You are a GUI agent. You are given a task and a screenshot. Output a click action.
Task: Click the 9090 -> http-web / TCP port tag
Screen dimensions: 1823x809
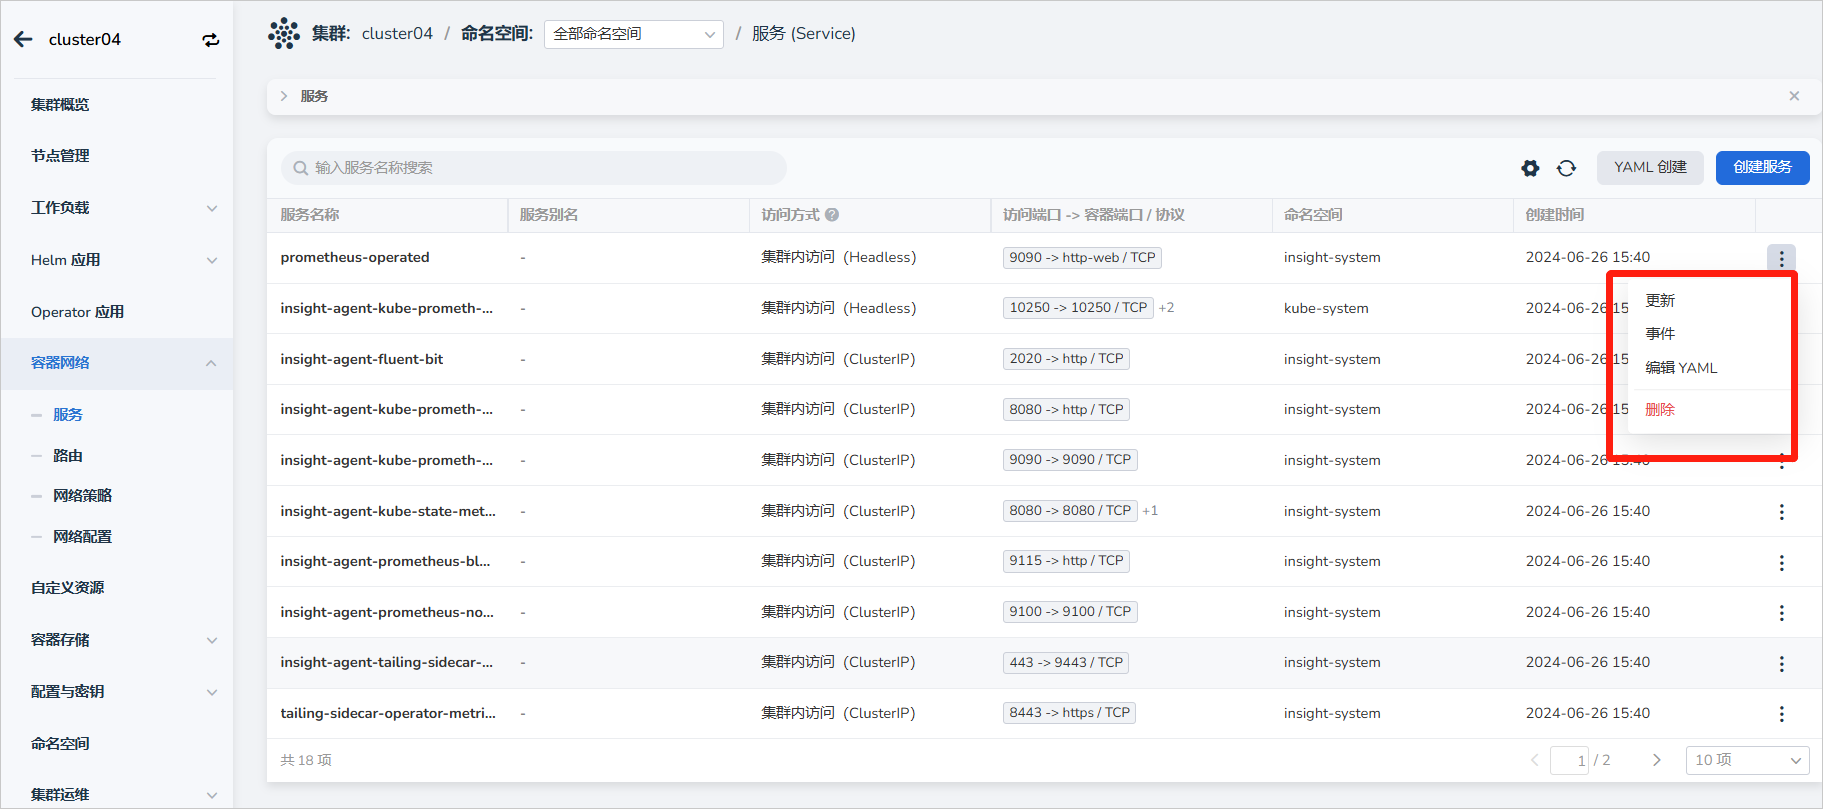1082,258
